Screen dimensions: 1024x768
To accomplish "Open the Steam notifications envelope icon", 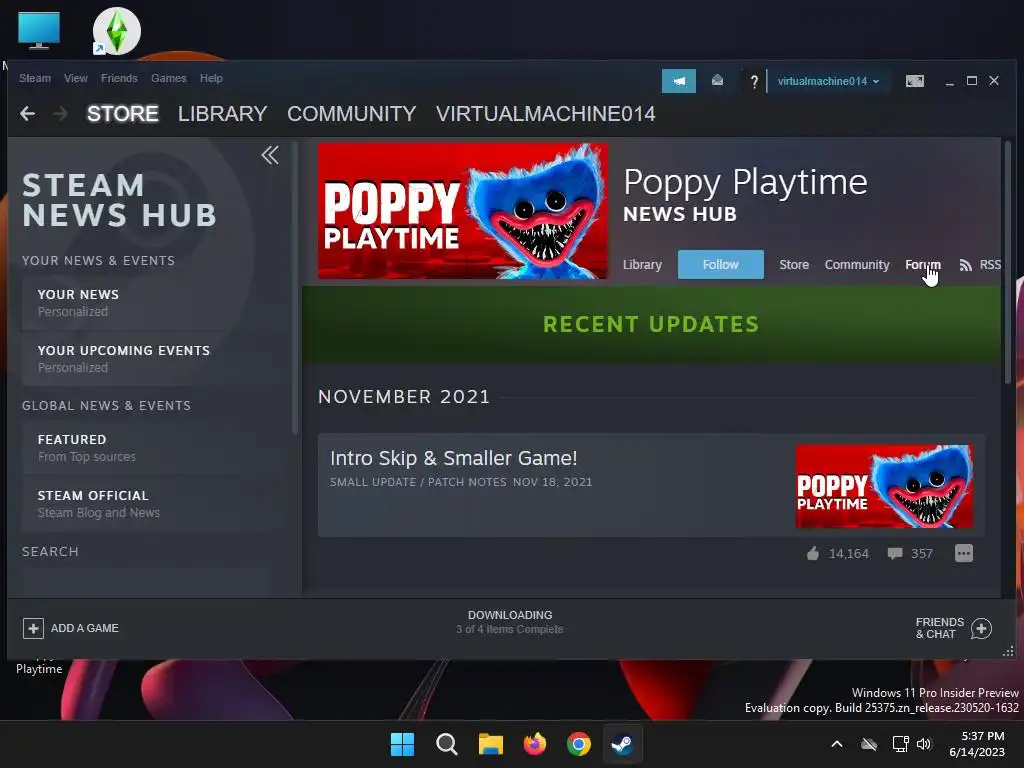I will (x=717, y=81).
